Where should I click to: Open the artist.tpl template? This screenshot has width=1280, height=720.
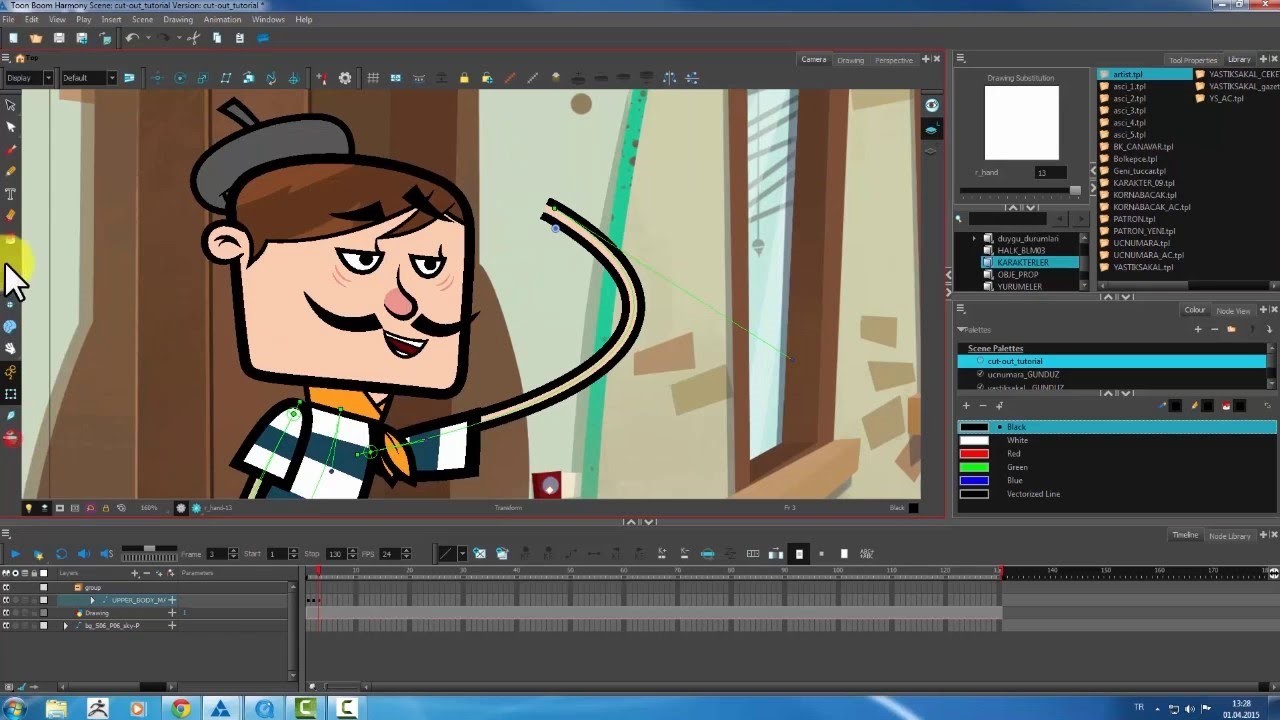[x=1127, y=74]
